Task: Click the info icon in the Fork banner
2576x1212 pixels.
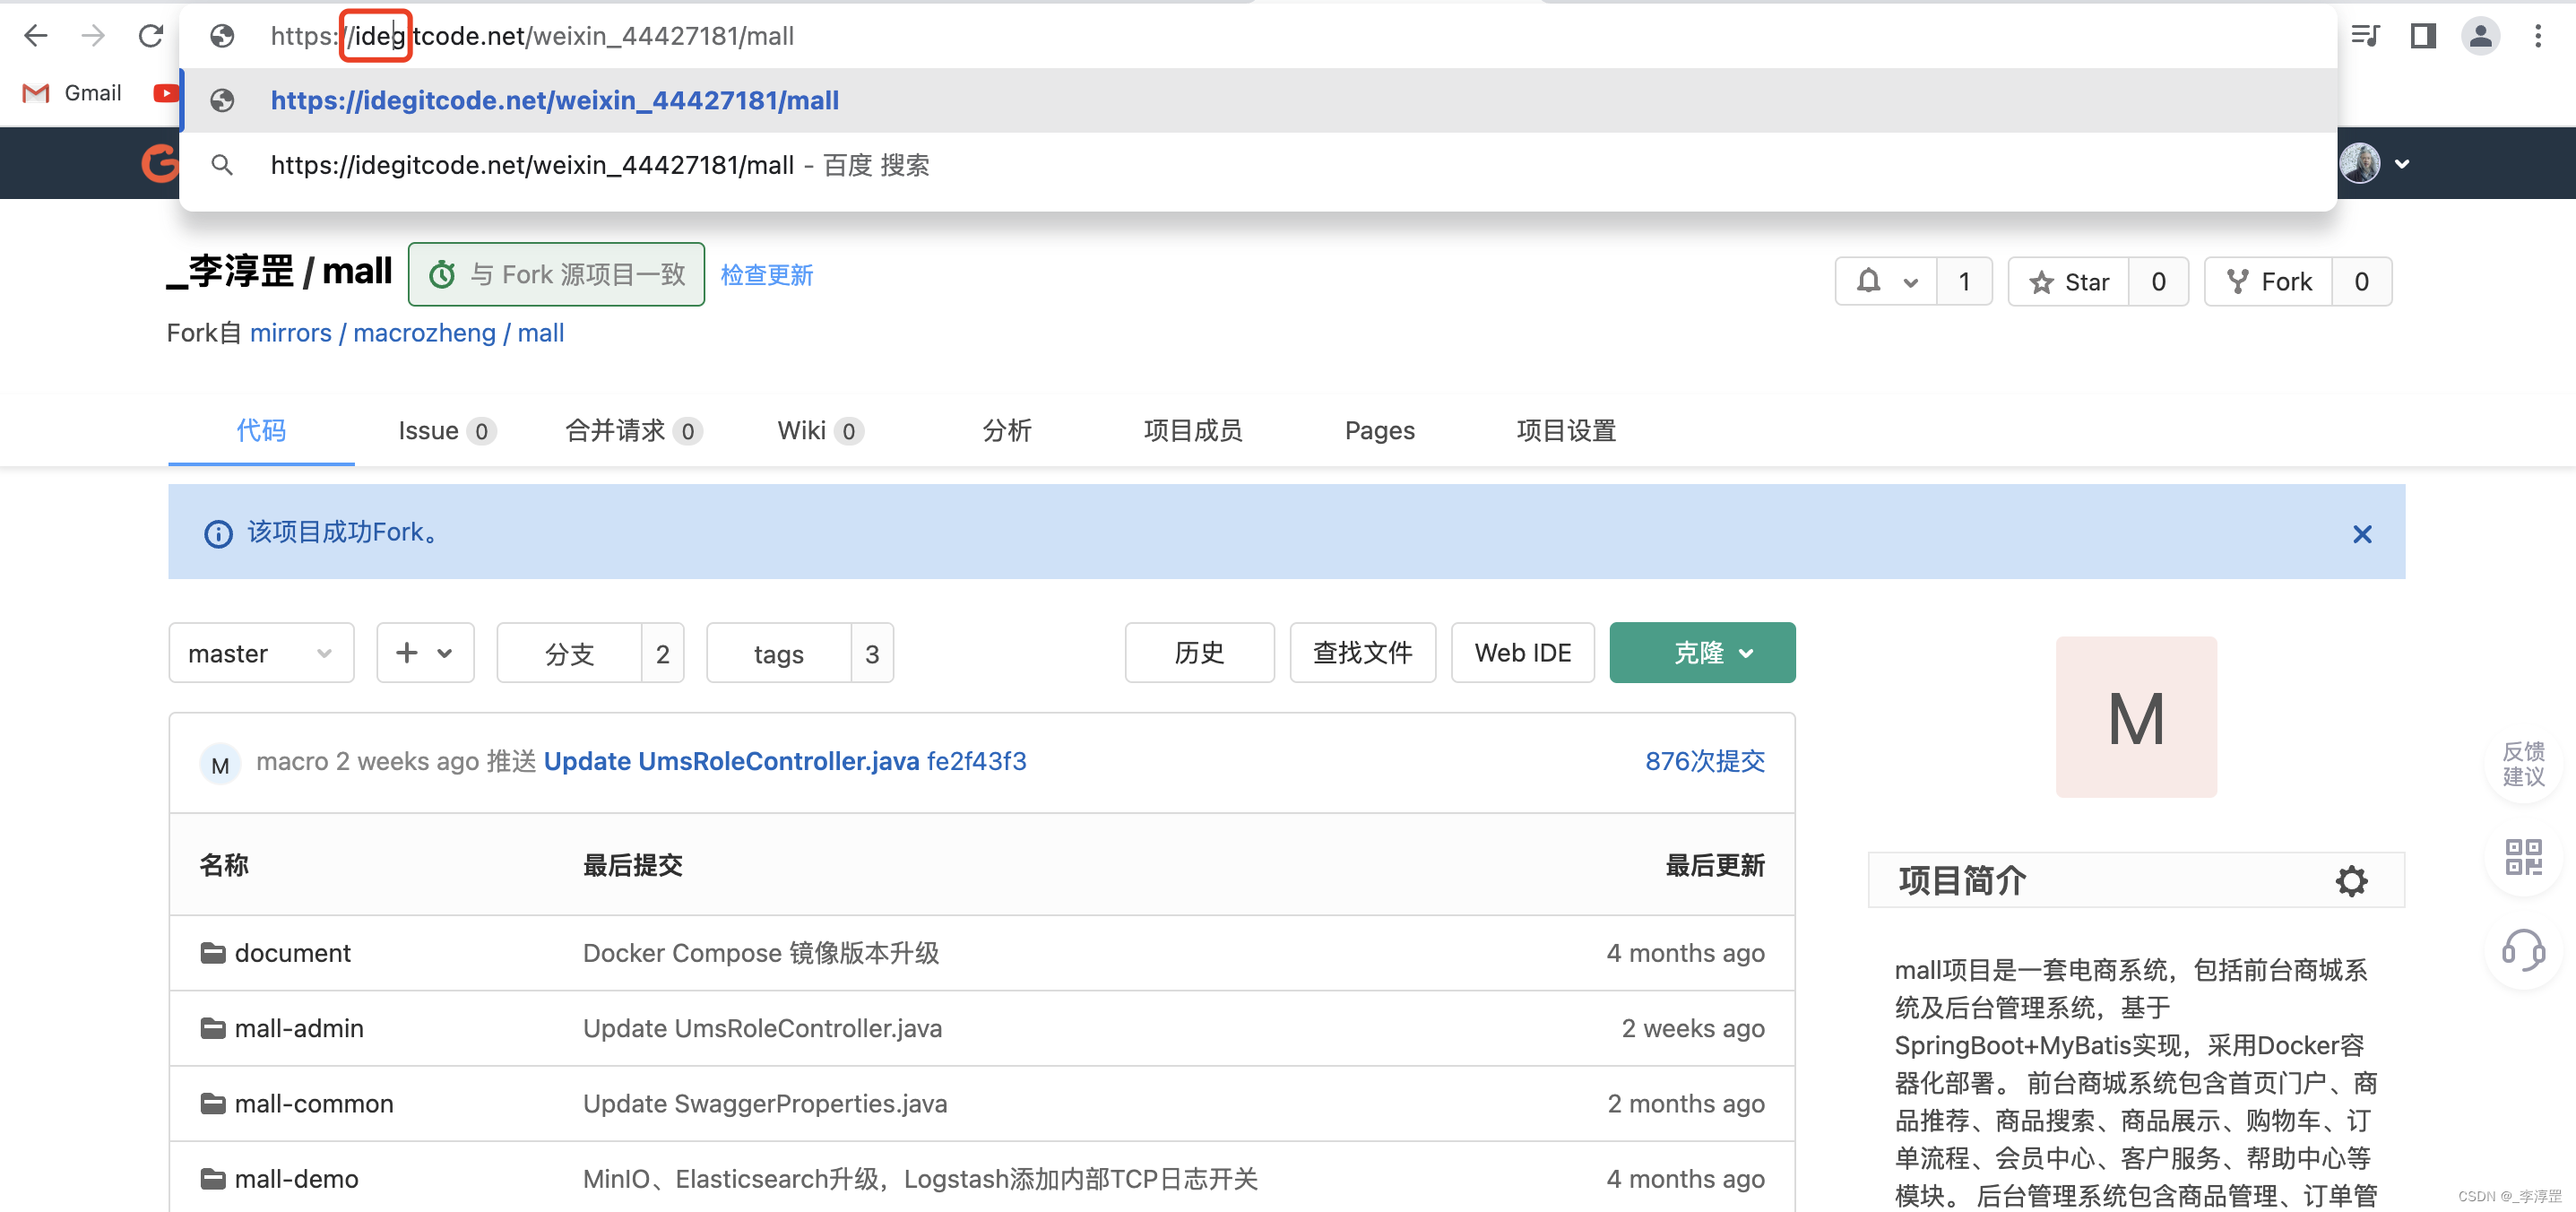Action: click(x=218, y=534)
